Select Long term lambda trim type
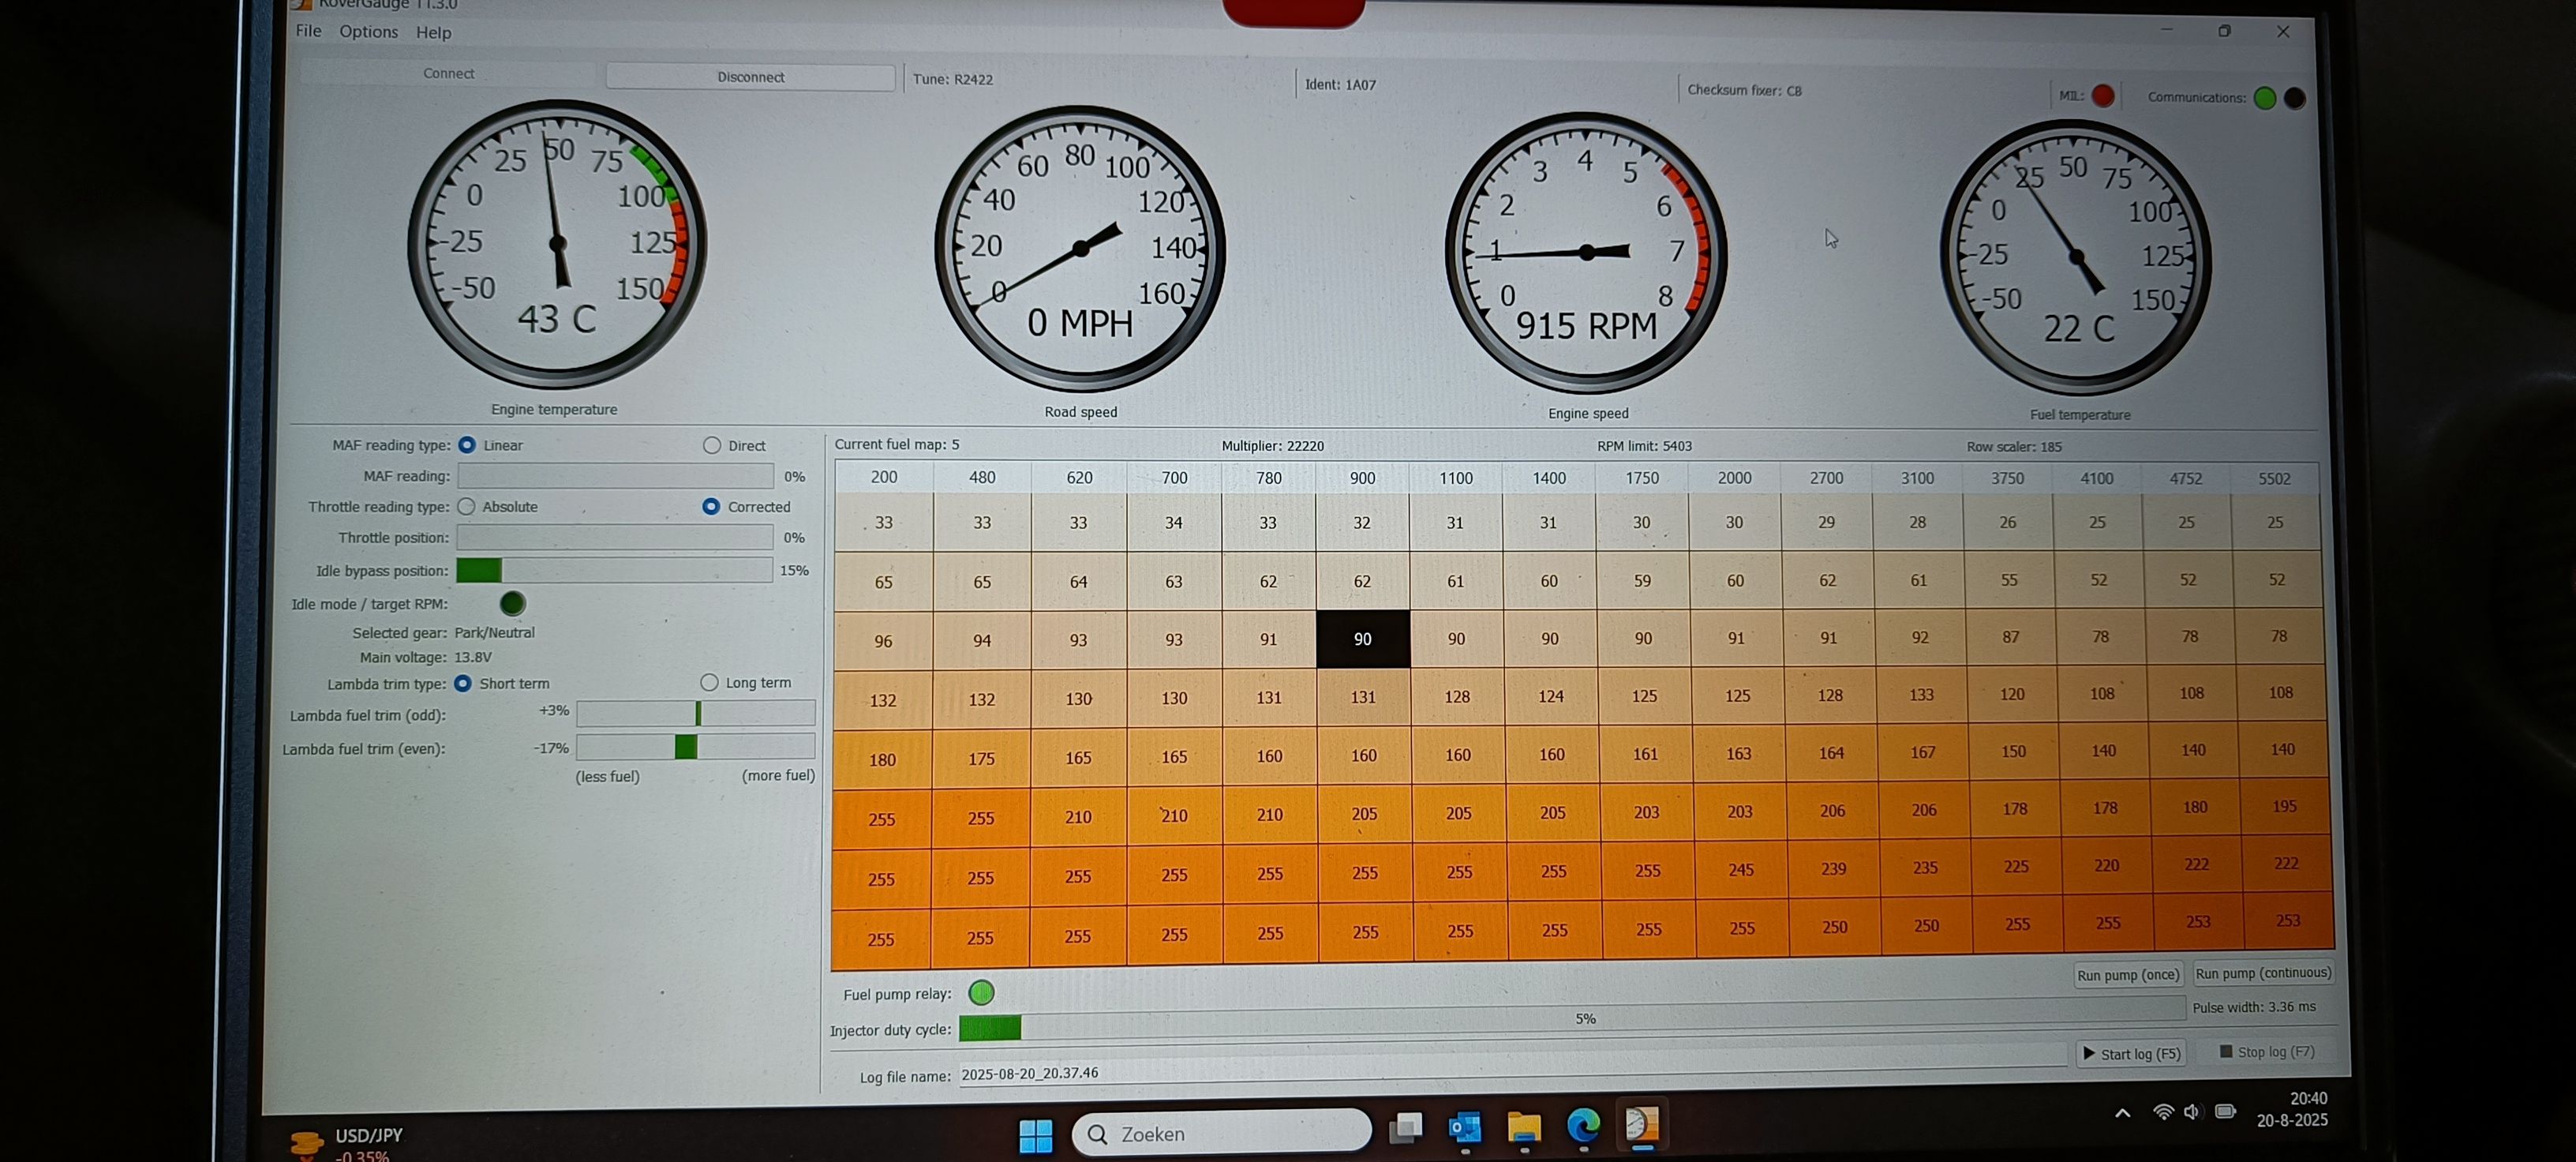Image resolution: width=2576 pixels, height=1162 pixels. click(709, 682)
